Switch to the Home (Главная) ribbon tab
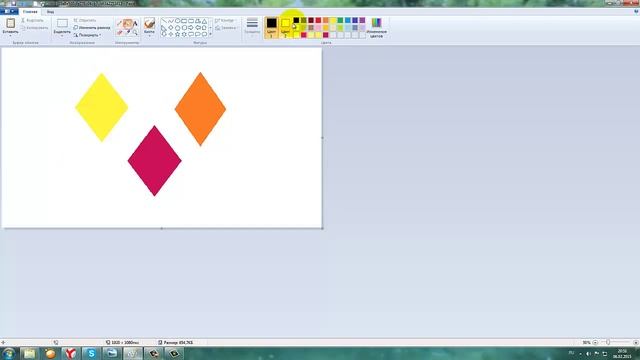 [30, 12]
